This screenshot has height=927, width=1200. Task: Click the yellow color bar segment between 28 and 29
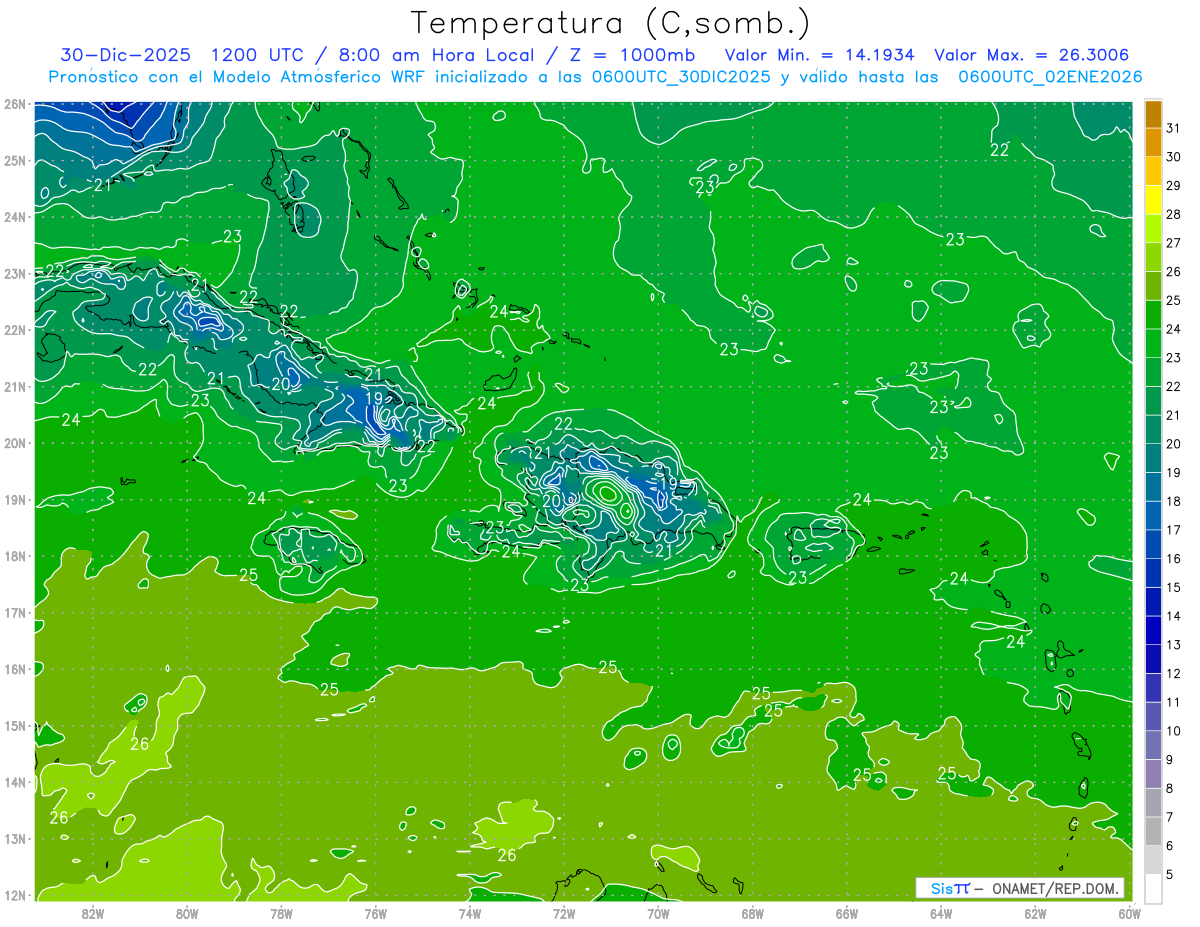[x=1153, y=200]
